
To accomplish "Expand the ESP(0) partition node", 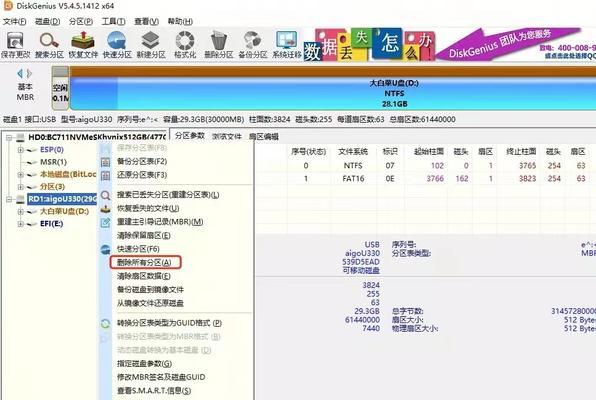I will (21, 150).
